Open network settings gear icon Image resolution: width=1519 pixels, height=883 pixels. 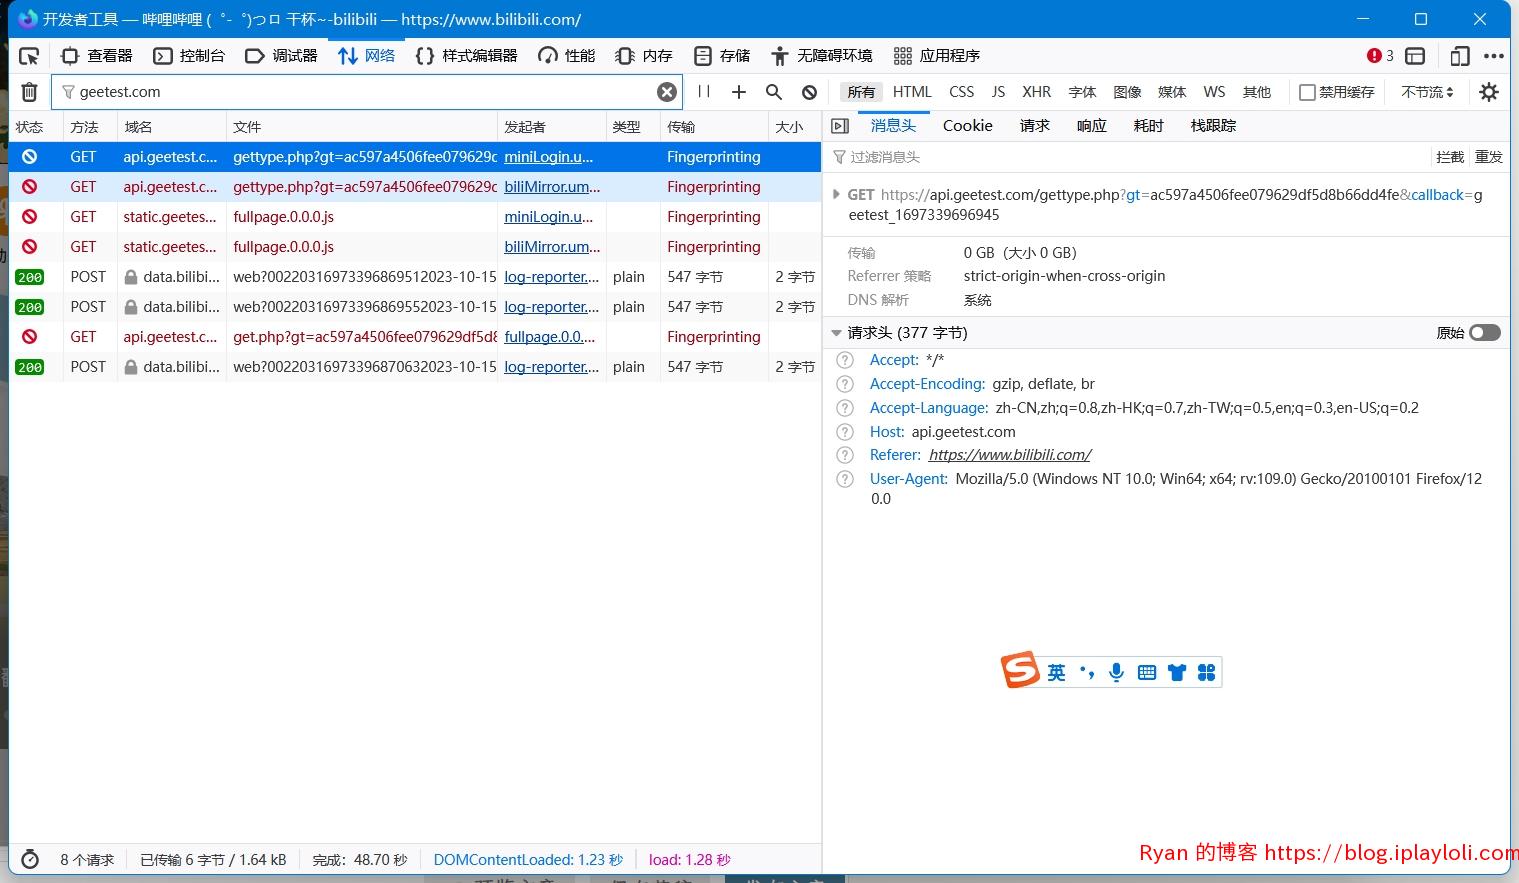click(1489, 92)
